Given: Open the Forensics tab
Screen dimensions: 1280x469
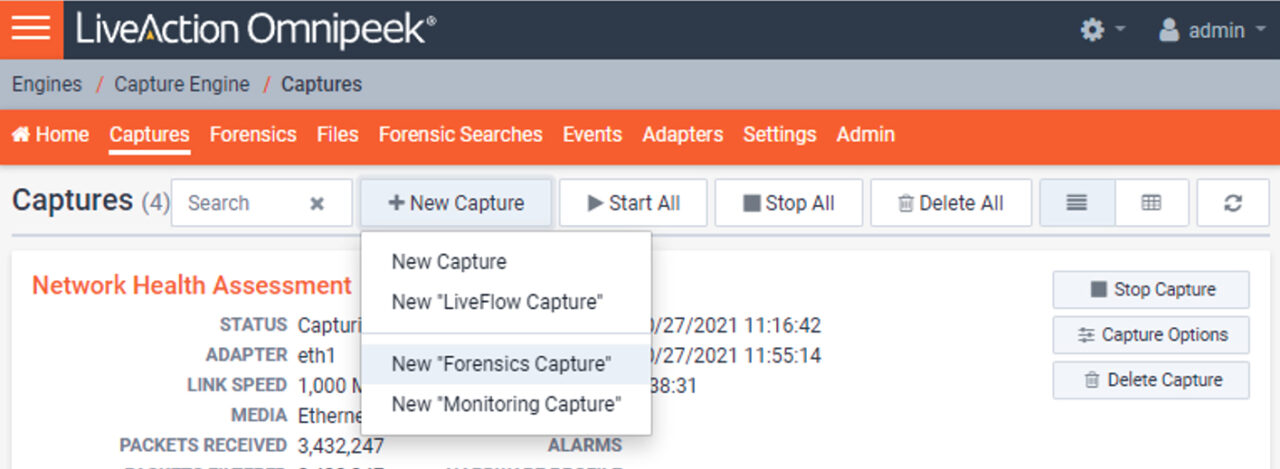Looking at the screenshot, I should pos(253,135).
